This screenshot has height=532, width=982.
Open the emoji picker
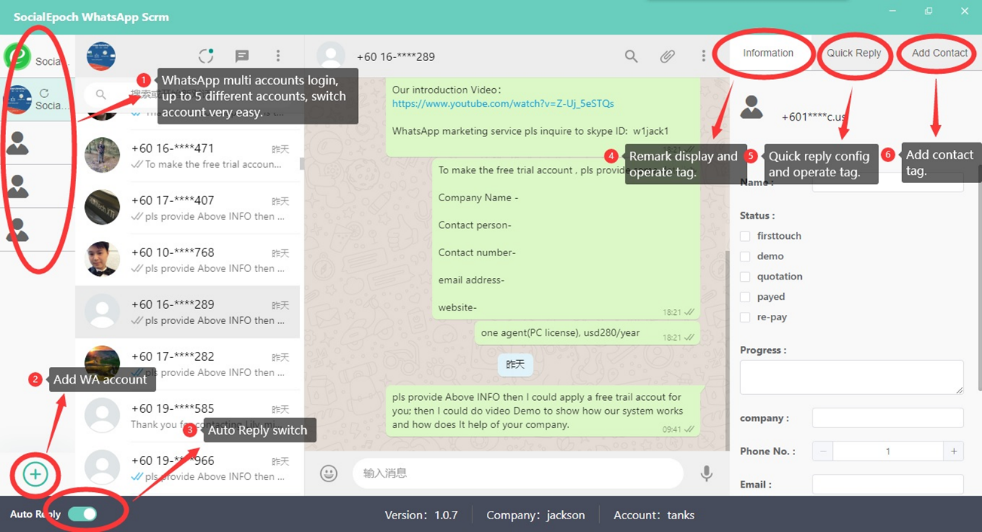pyautogui.click(x=329, y=473)
